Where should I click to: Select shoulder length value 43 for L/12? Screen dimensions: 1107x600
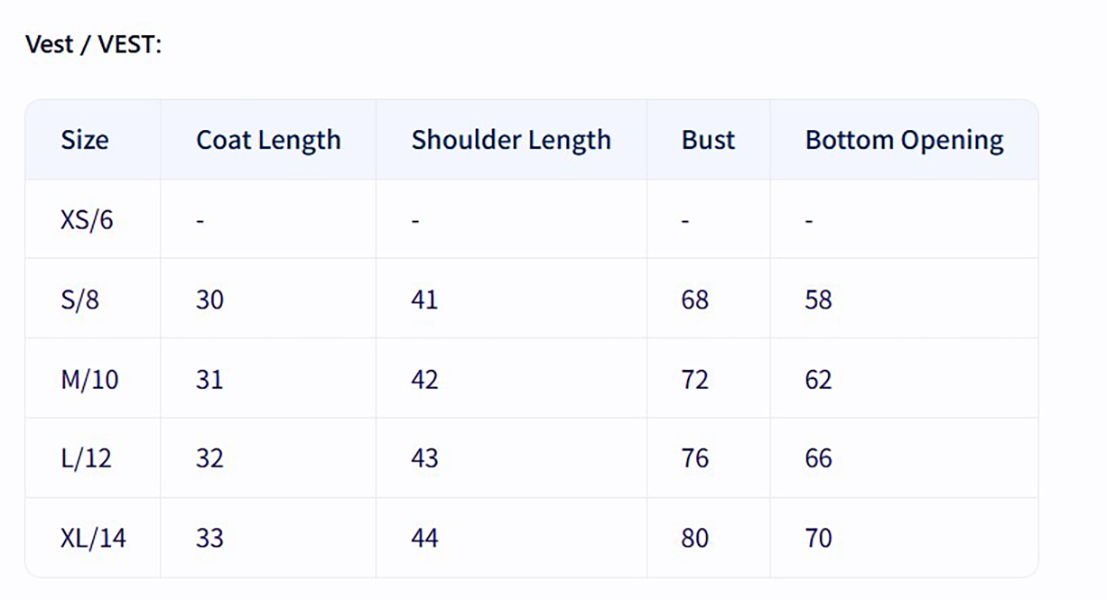click(424, 458)
